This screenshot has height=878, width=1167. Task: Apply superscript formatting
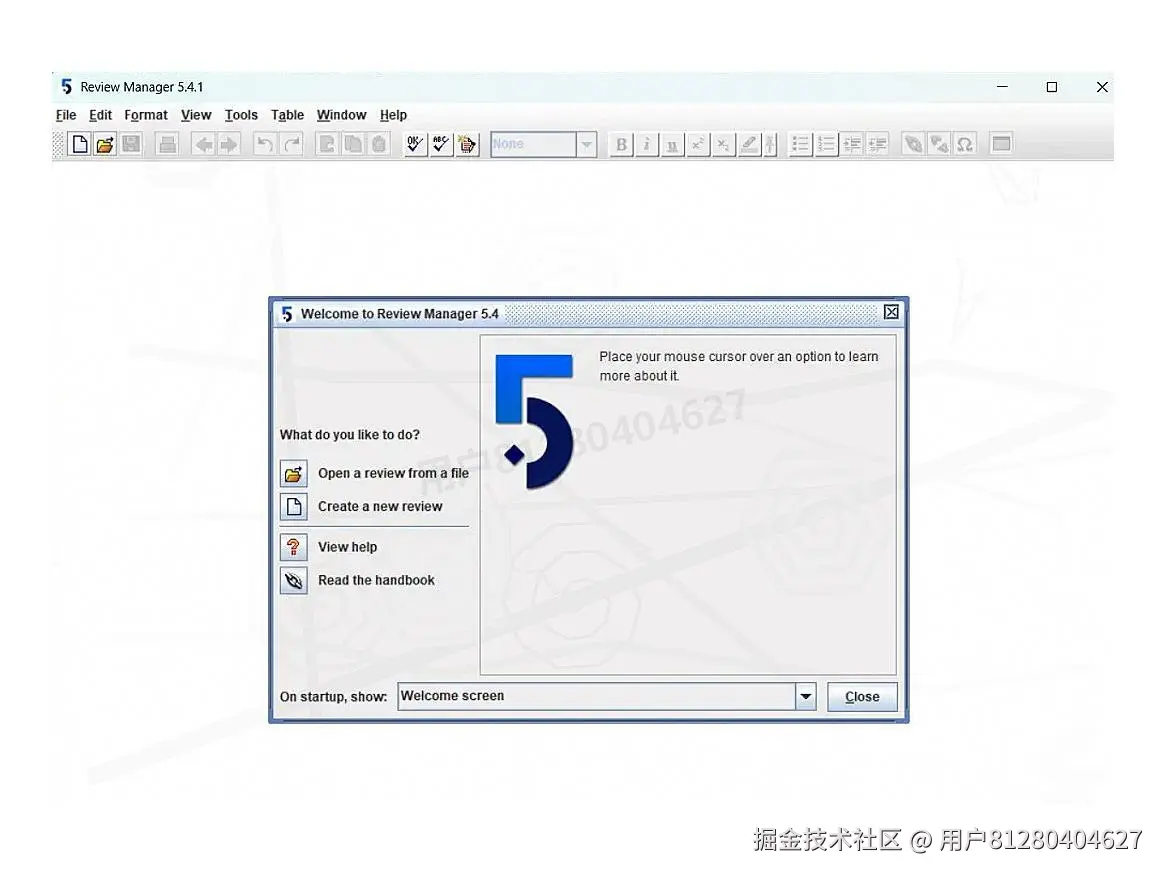(x=697, y=144)
